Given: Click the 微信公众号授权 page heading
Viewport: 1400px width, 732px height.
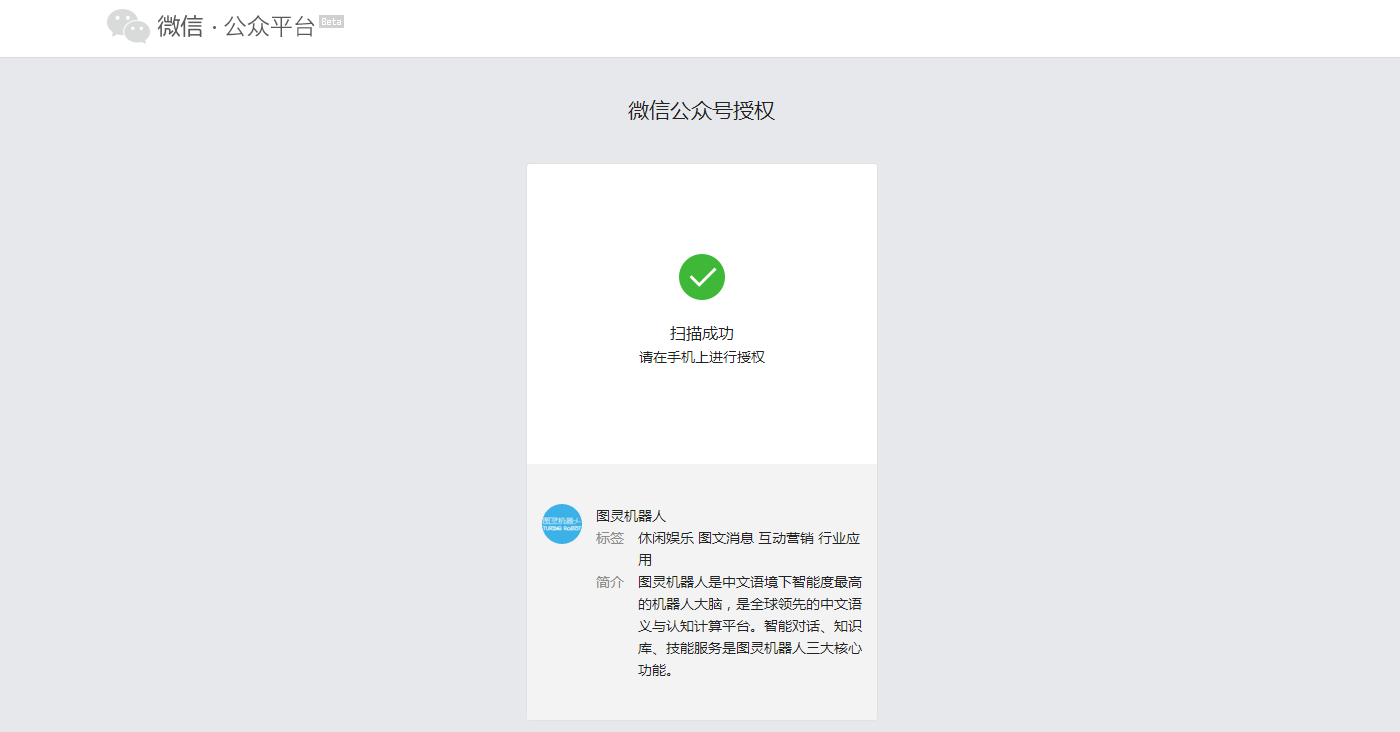Looking at the screenshot, I should [701, 111].
